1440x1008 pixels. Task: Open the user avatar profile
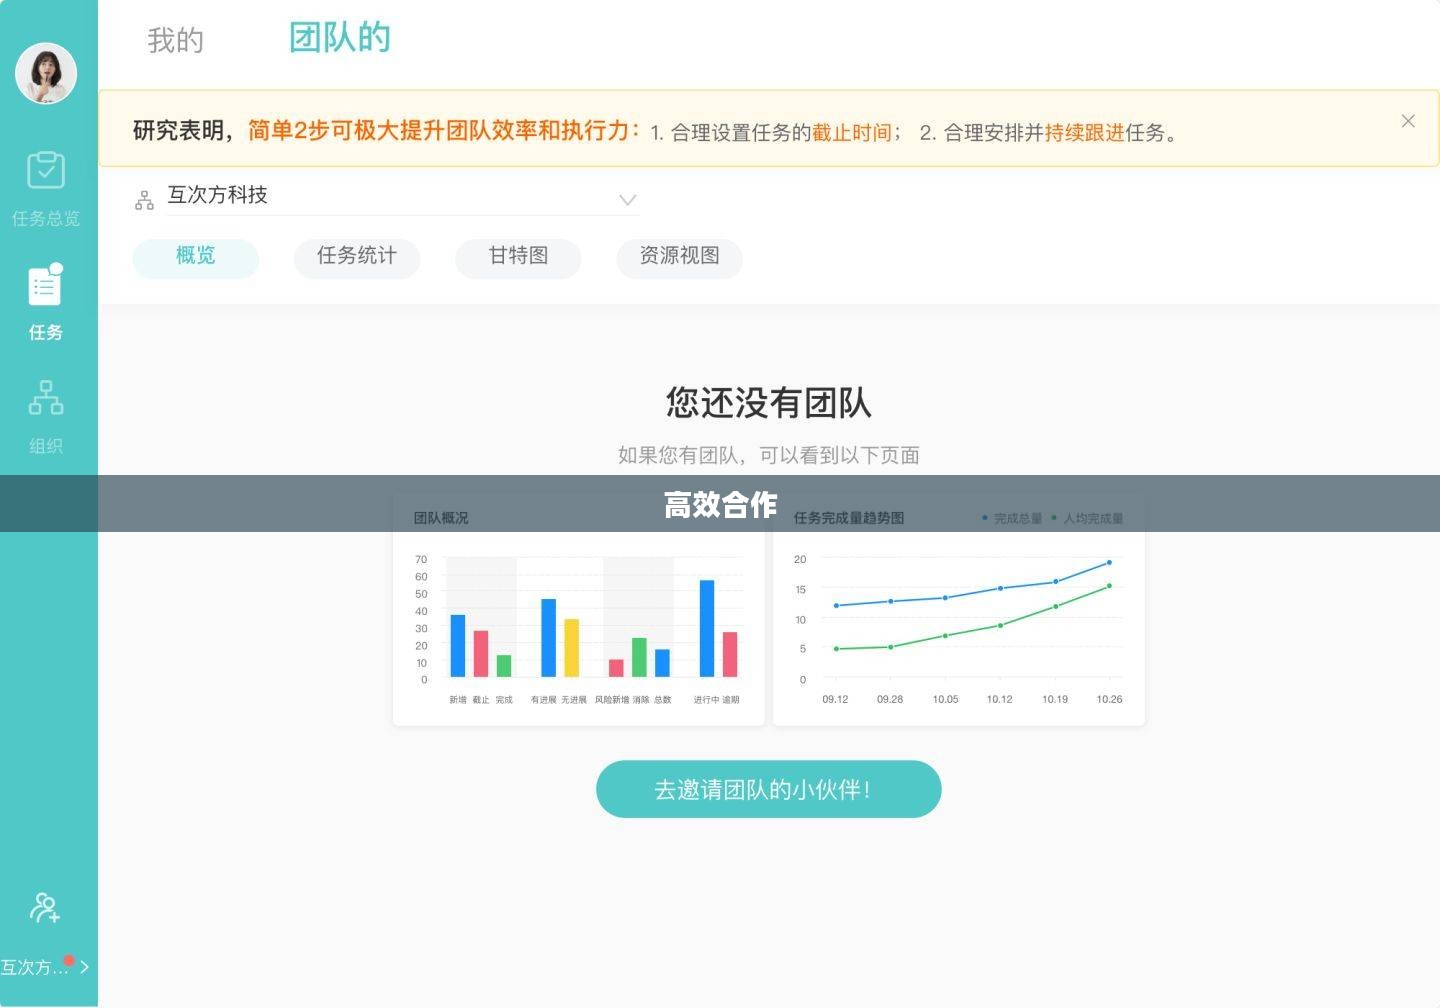click(46, 73)
